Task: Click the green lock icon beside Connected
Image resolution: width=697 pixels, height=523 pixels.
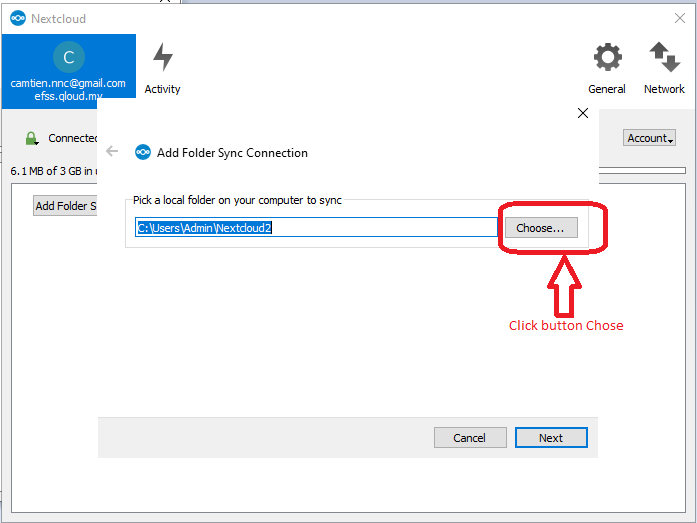Action: click(x=31, y=138)
